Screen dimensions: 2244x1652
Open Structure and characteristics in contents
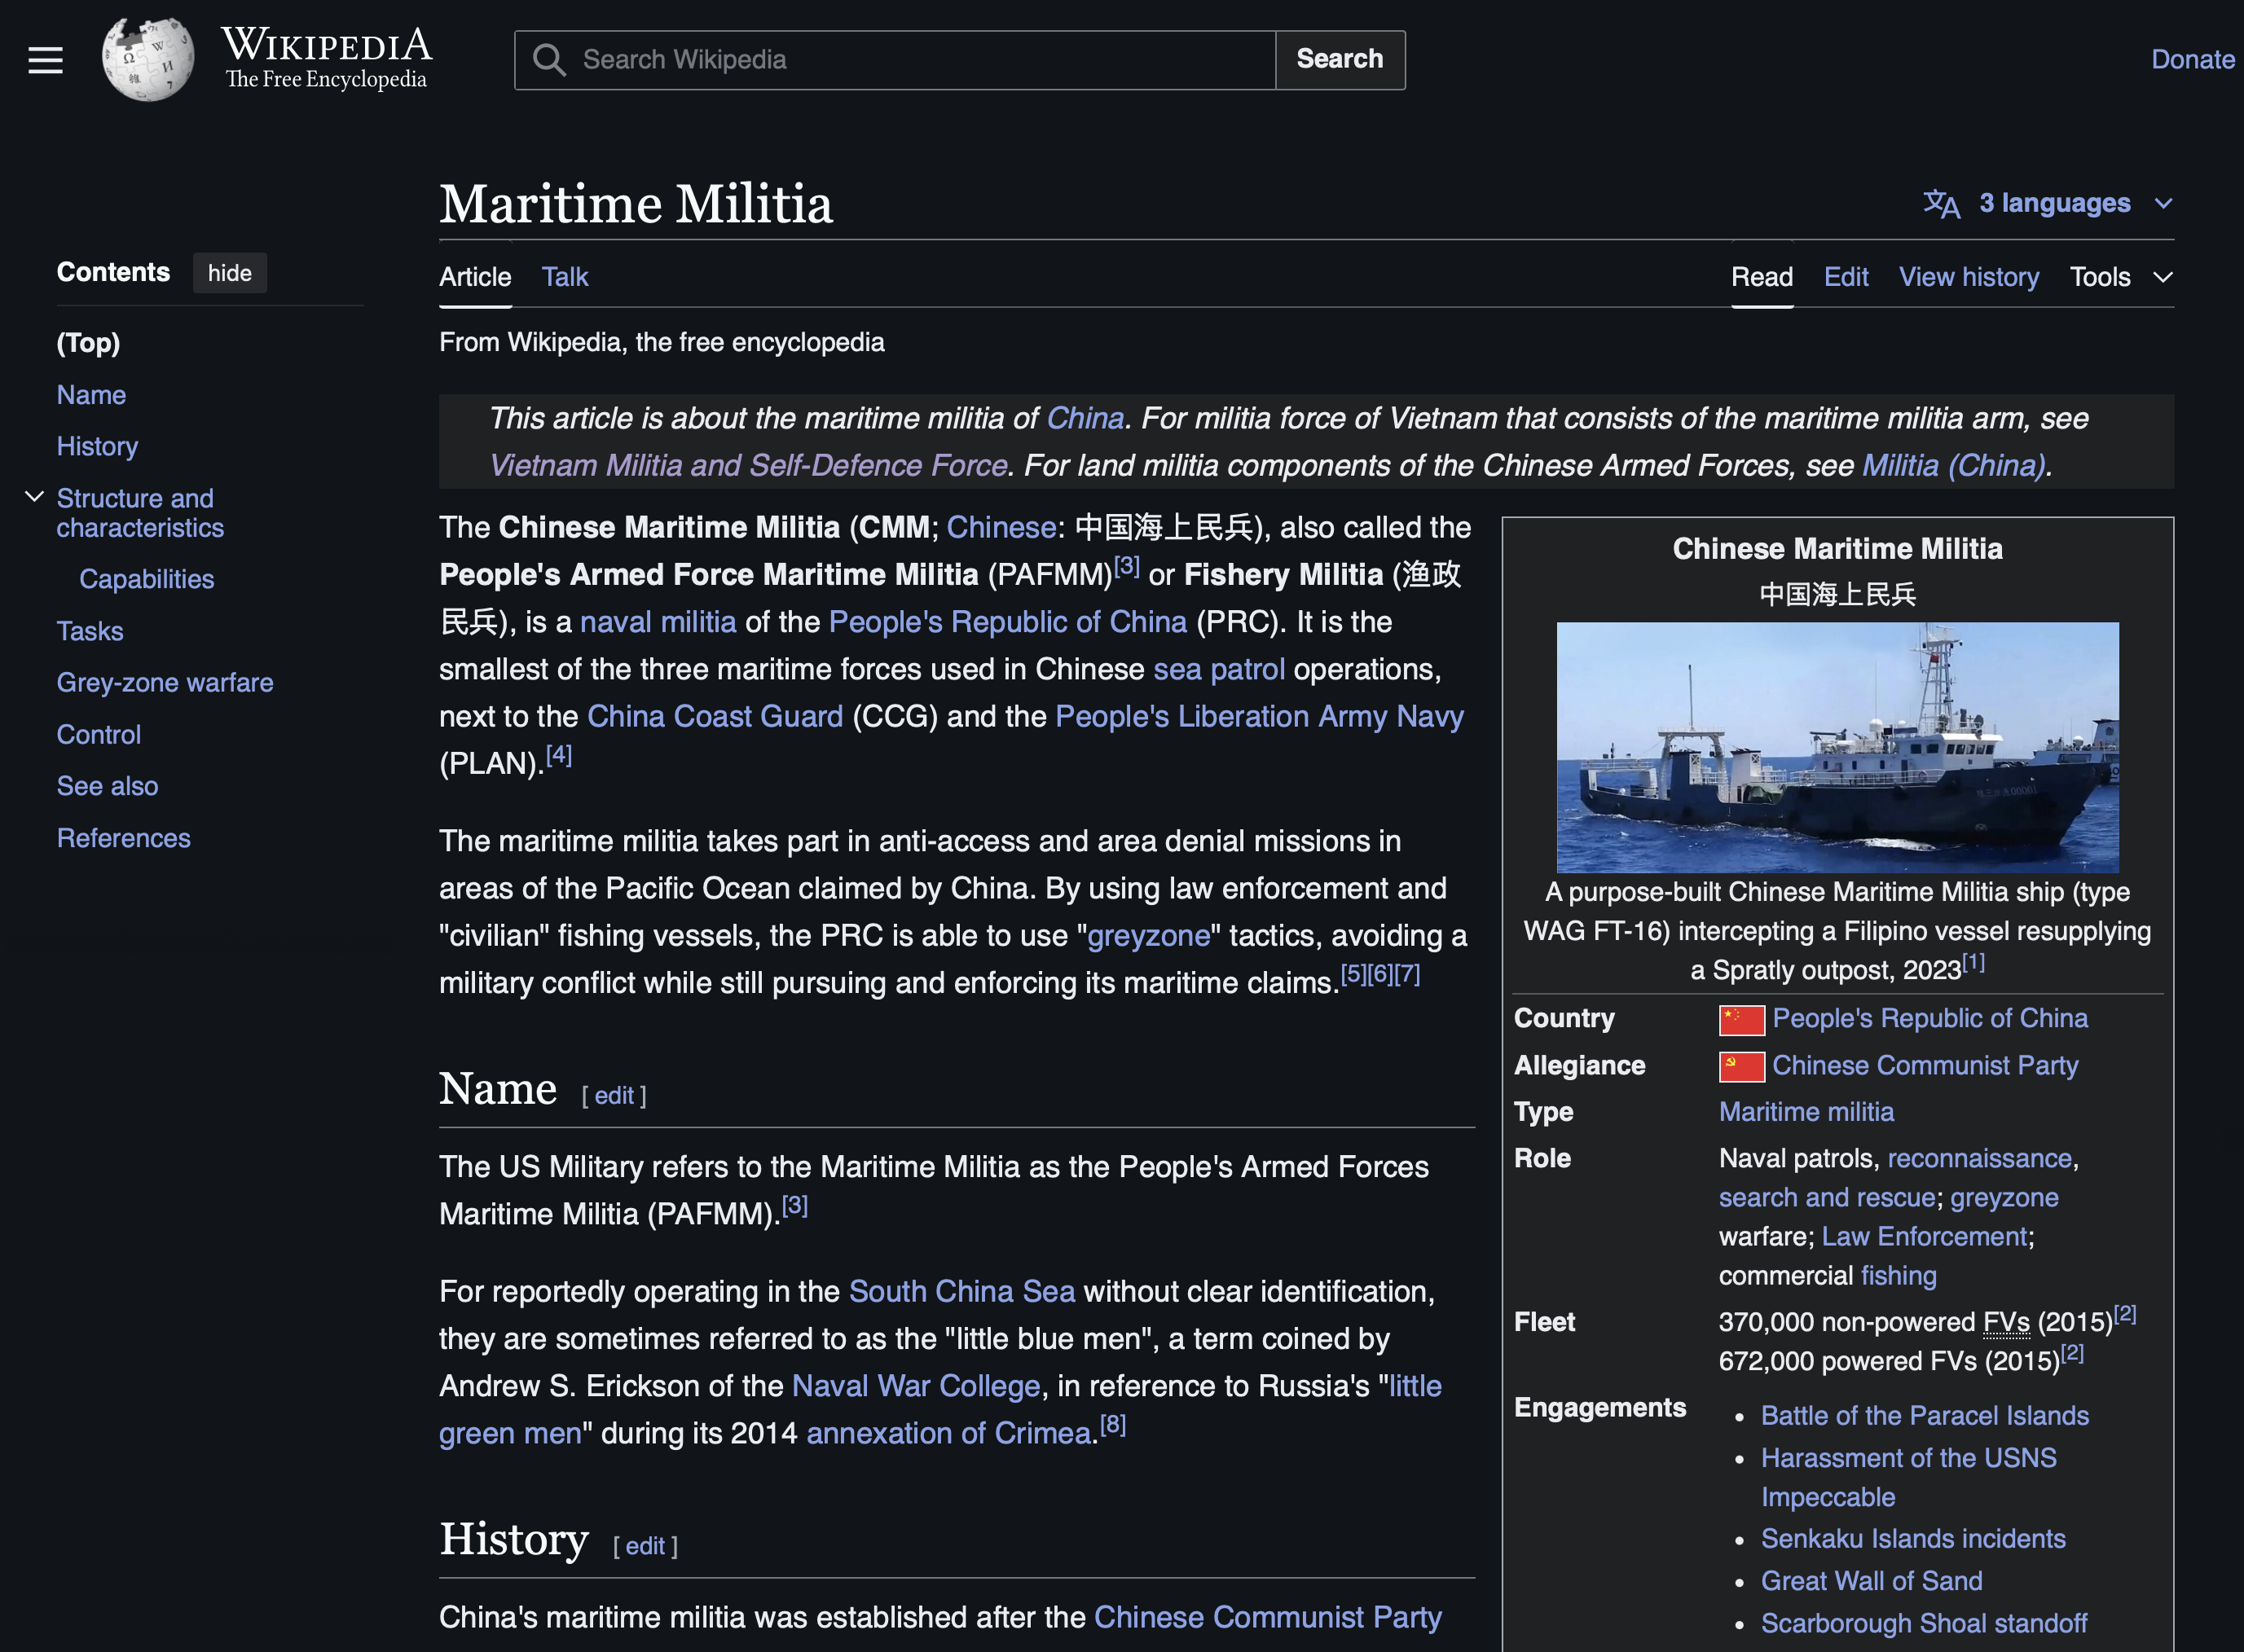140,513
